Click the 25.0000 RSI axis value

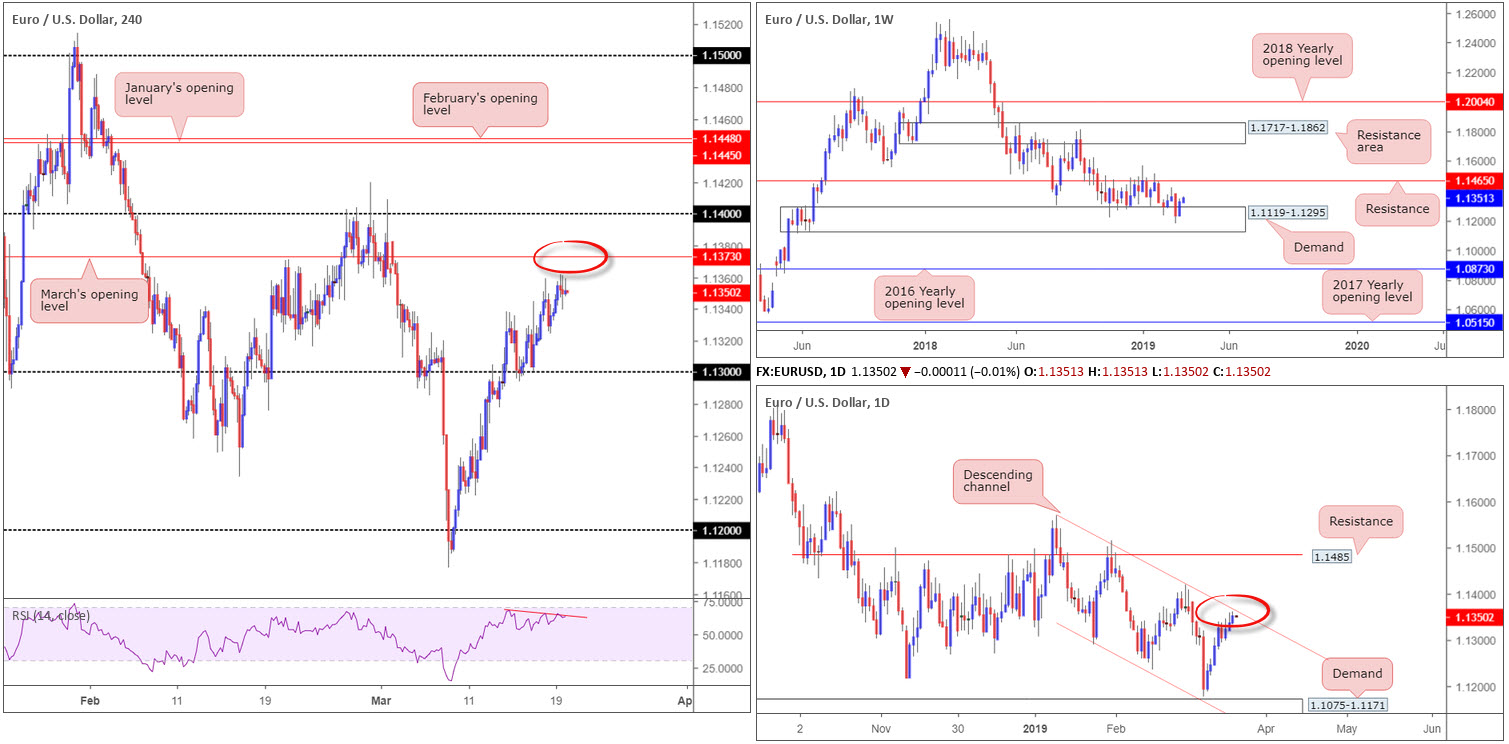pyautogui.click(x=723, y=667)
